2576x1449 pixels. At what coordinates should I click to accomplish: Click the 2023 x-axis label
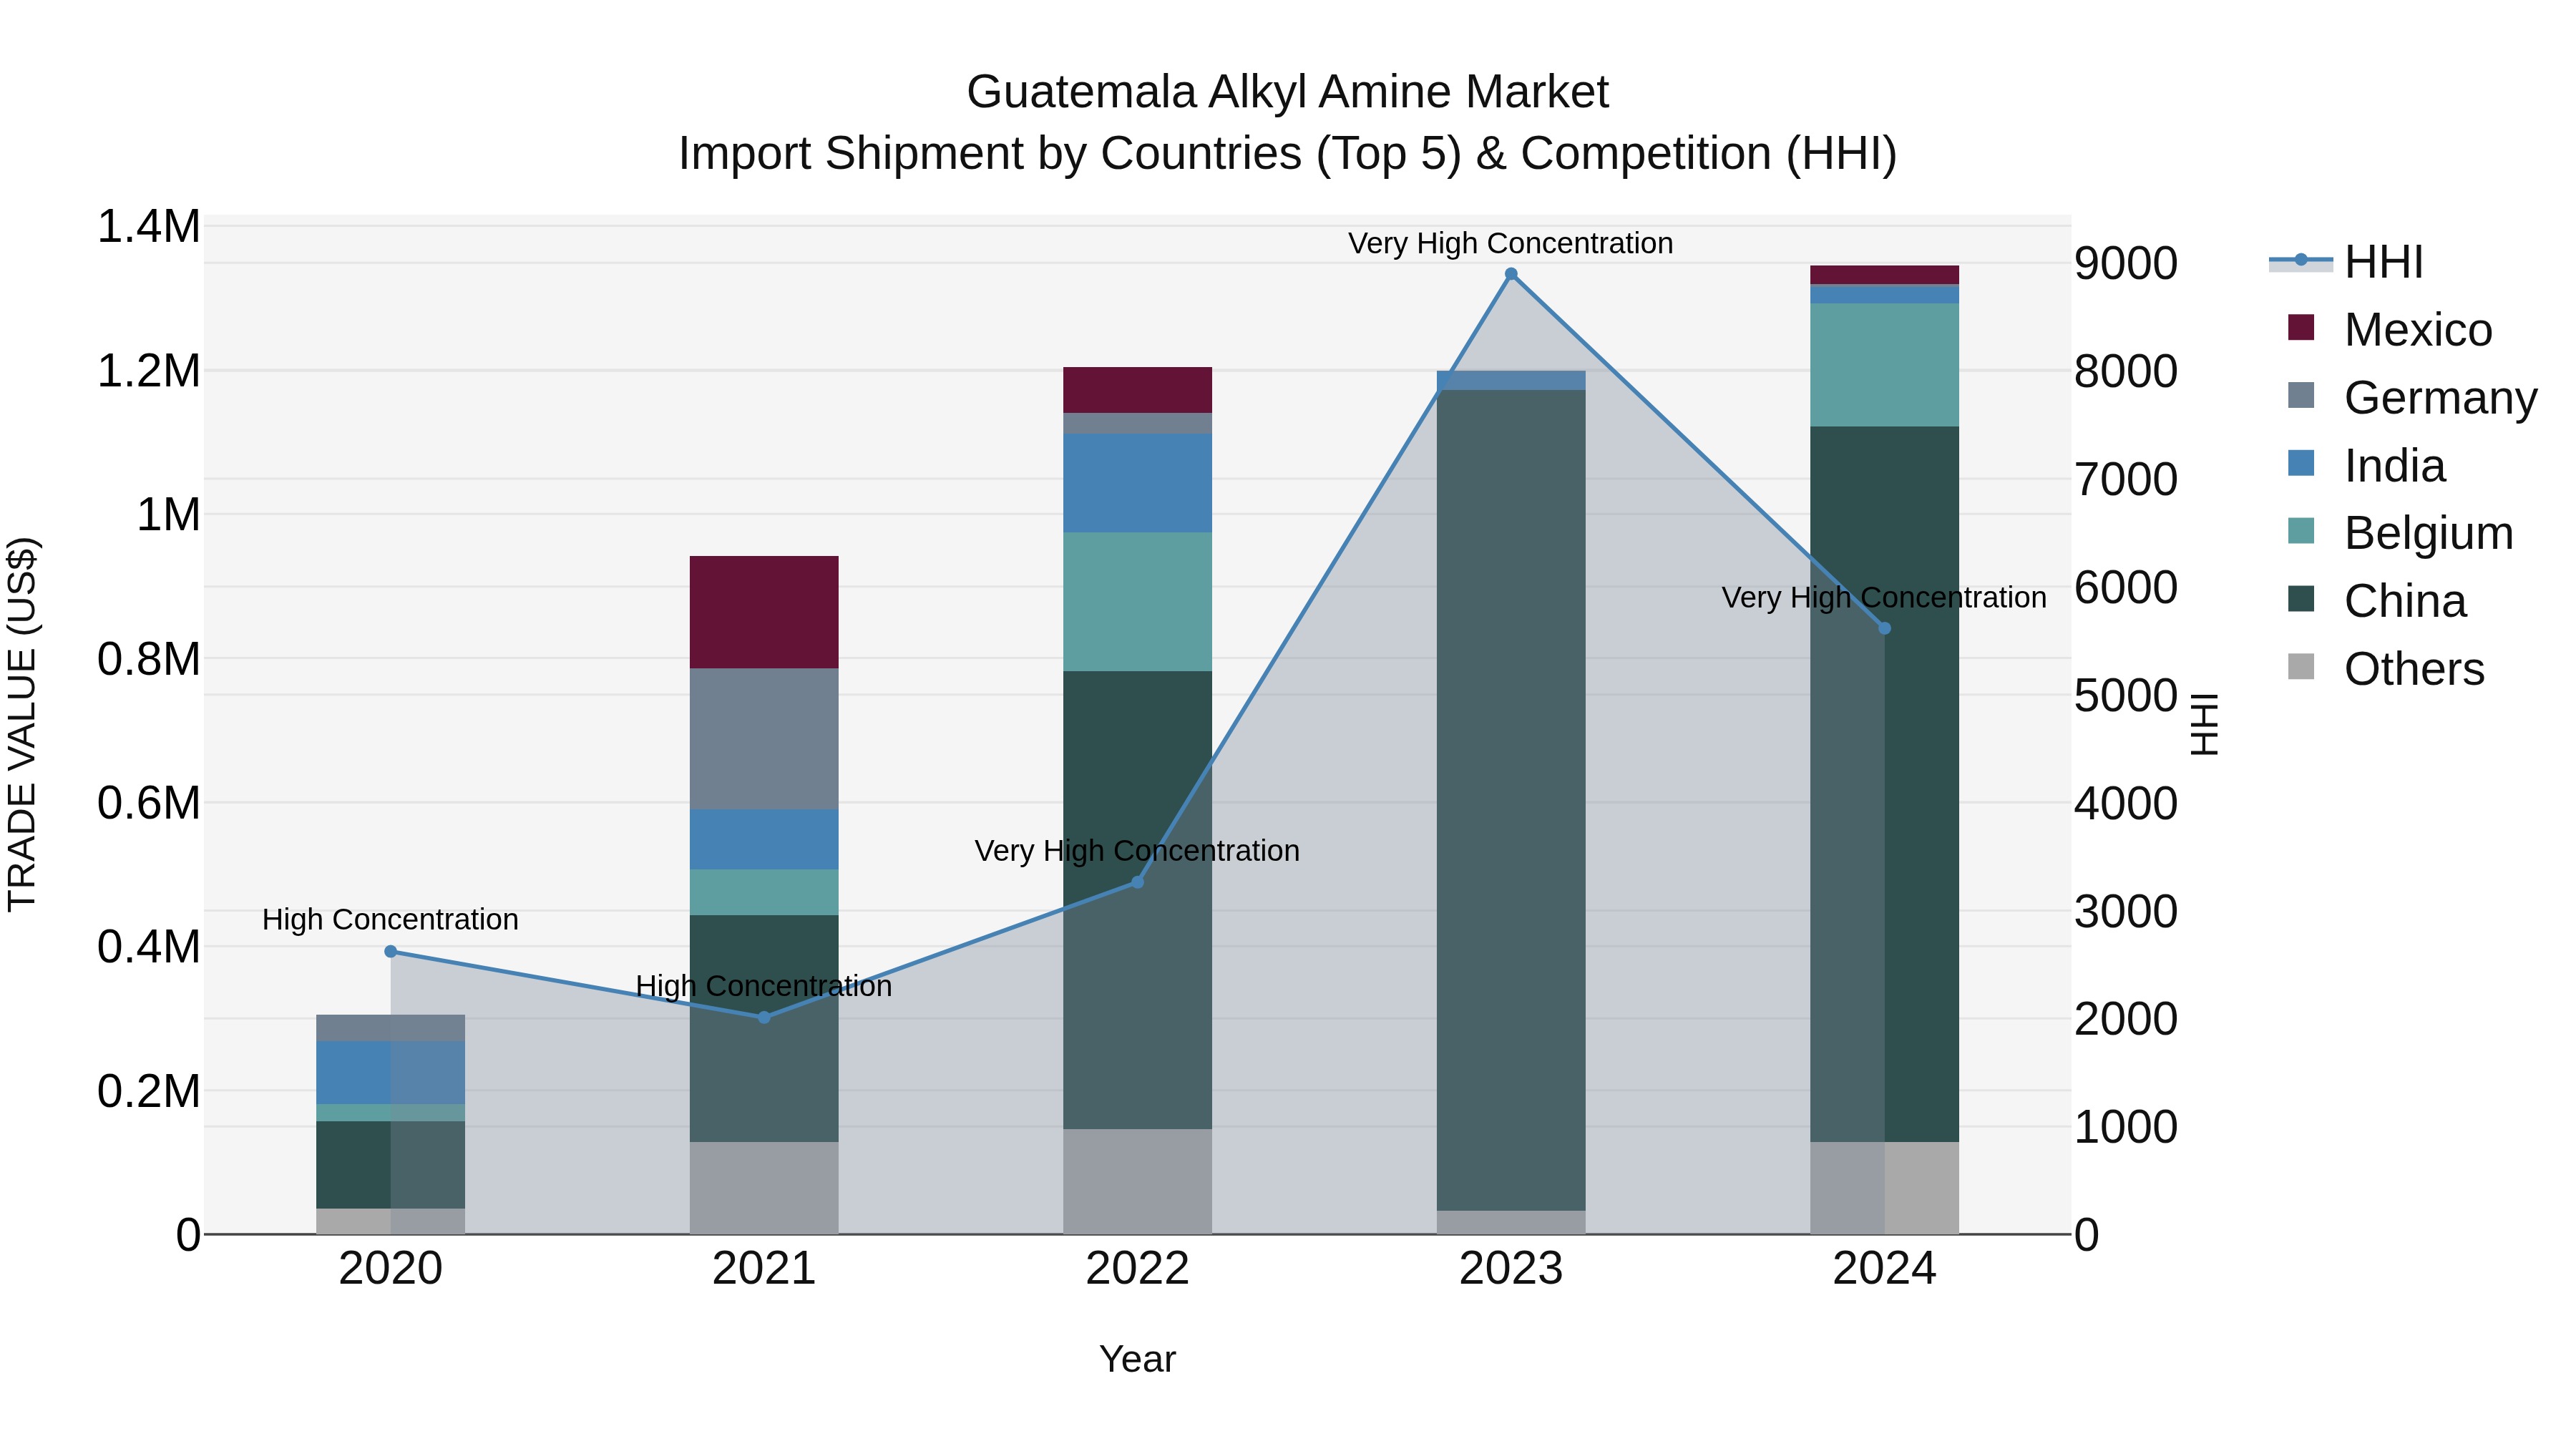coord(1511,1269)
